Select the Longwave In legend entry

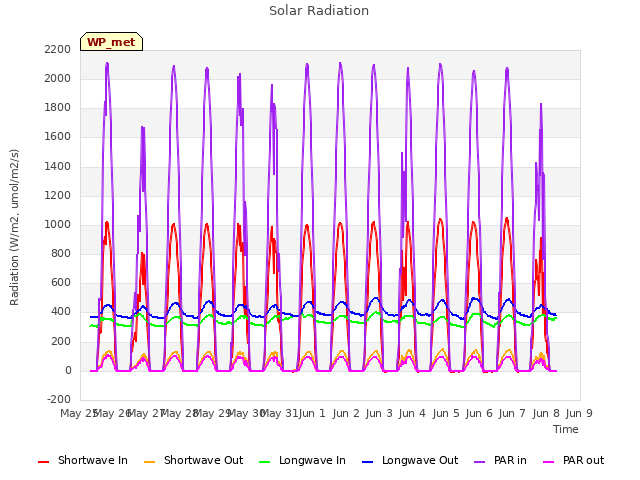302,460
